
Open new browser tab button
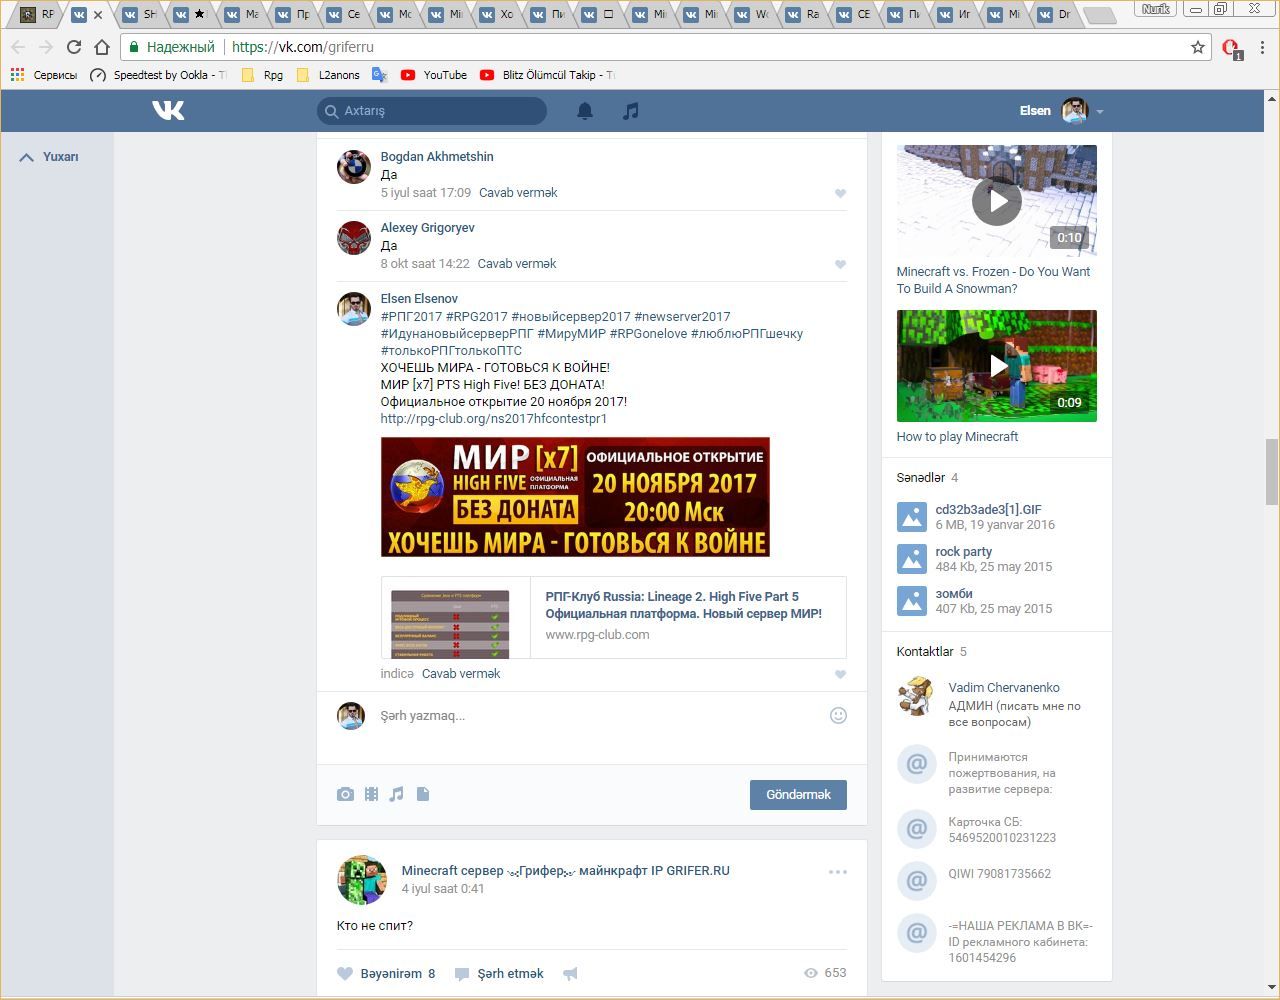[1099, 15]
